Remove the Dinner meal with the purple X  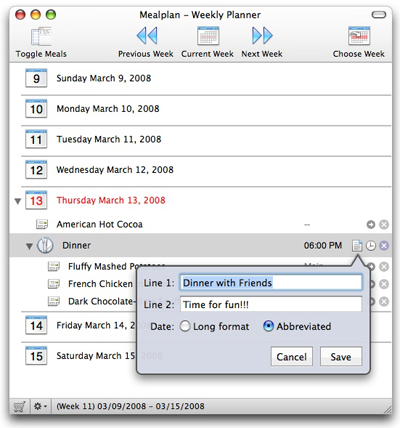pyautogui.click(x=384, y=246)
